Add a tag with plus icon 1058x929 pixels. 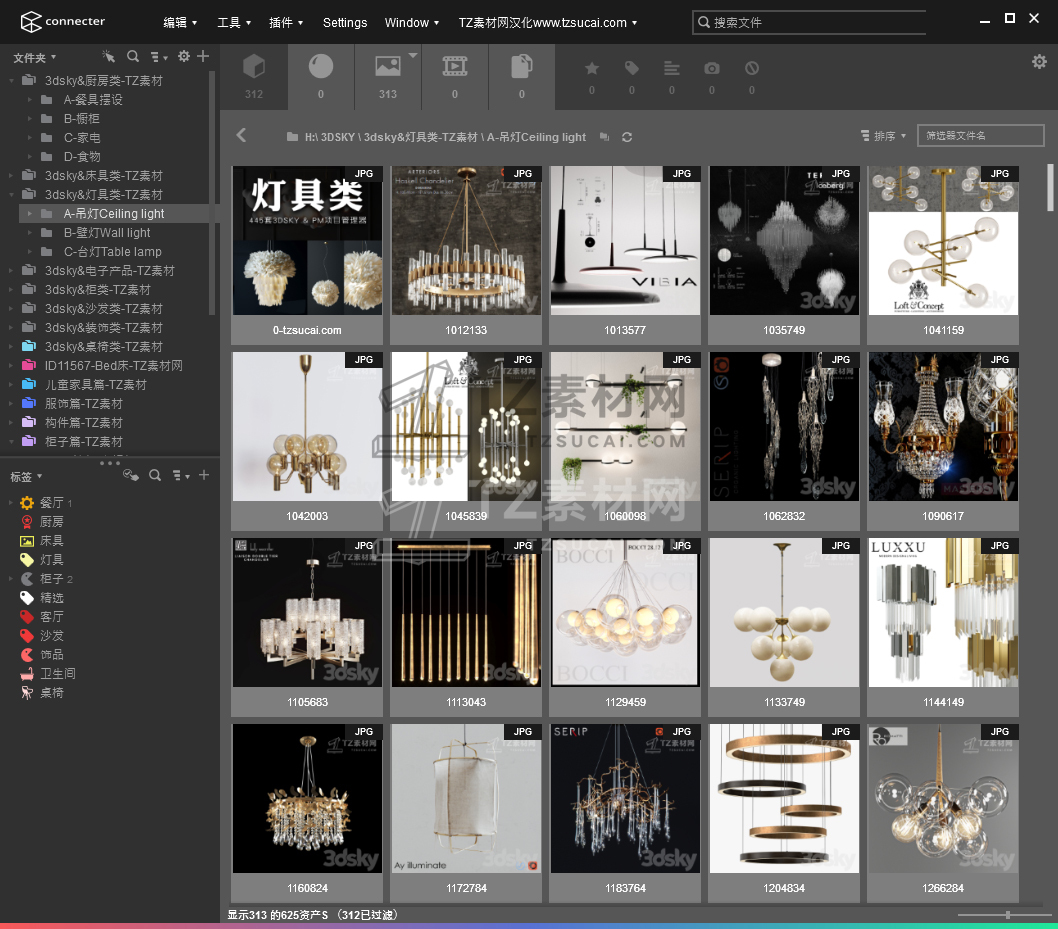tap(204, 476)
